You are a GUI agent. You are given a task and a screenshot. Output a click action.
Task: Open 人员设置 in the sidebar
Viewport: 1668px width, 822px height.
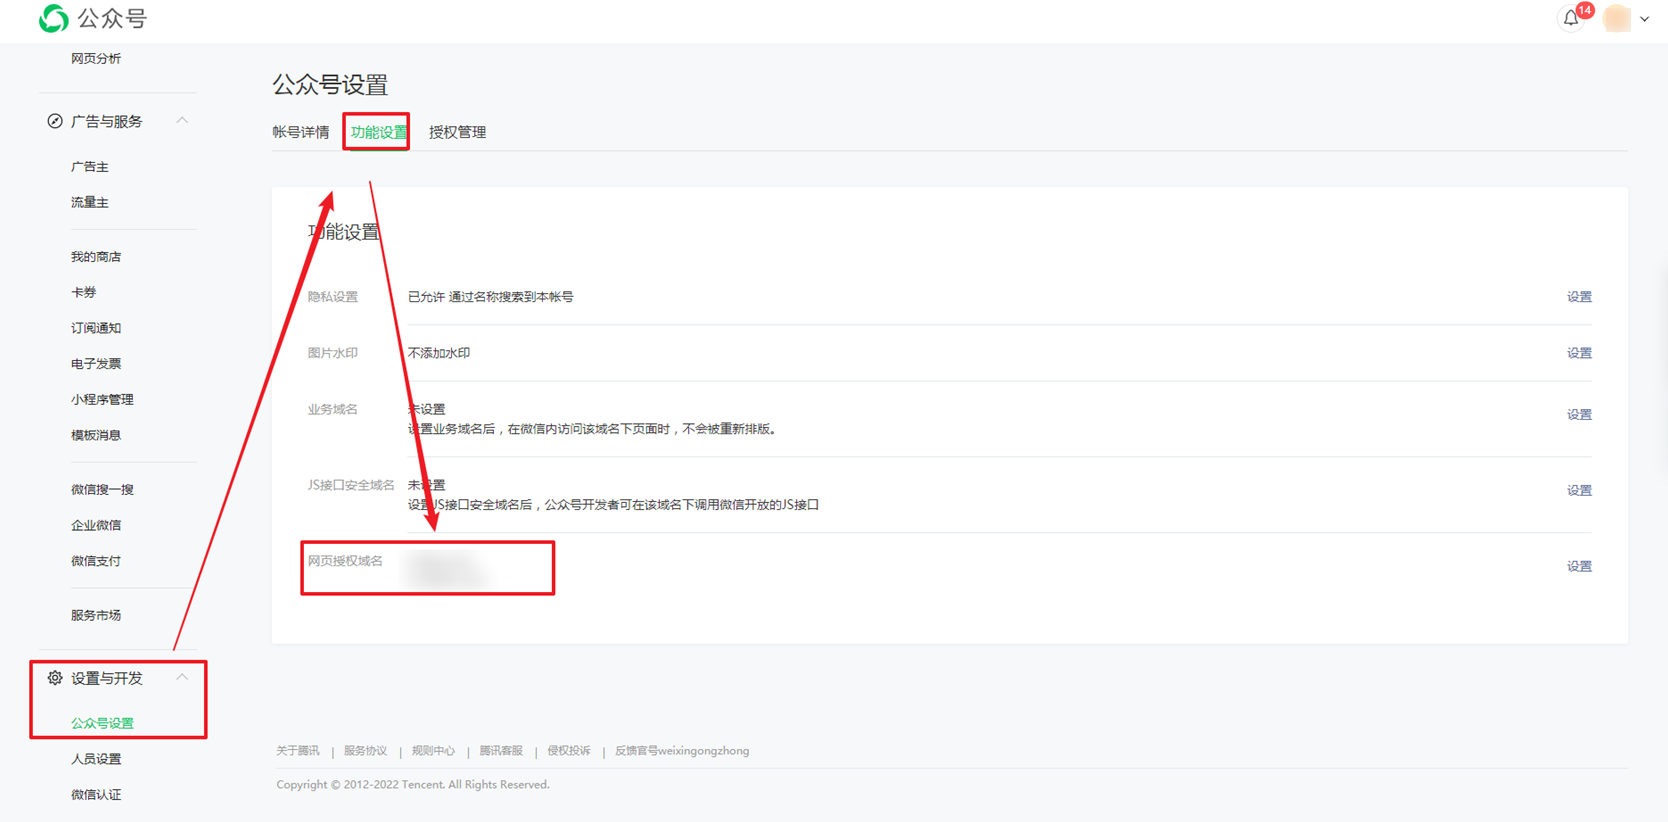point(96,759)
